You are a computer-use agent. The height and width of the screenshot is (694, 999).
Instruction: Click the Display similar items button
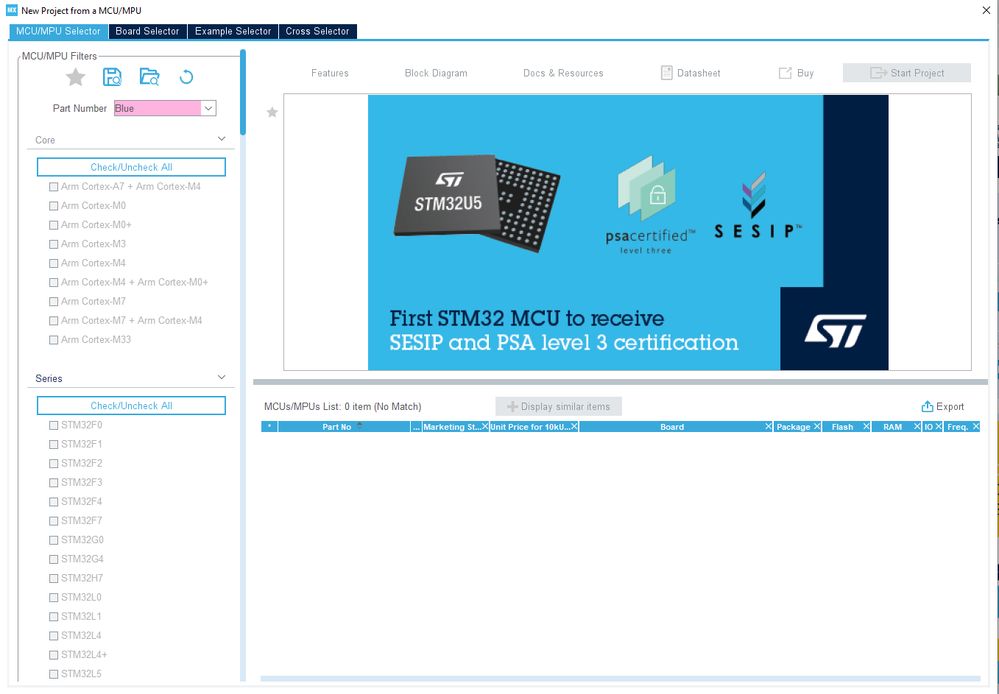tap(559, 407)
